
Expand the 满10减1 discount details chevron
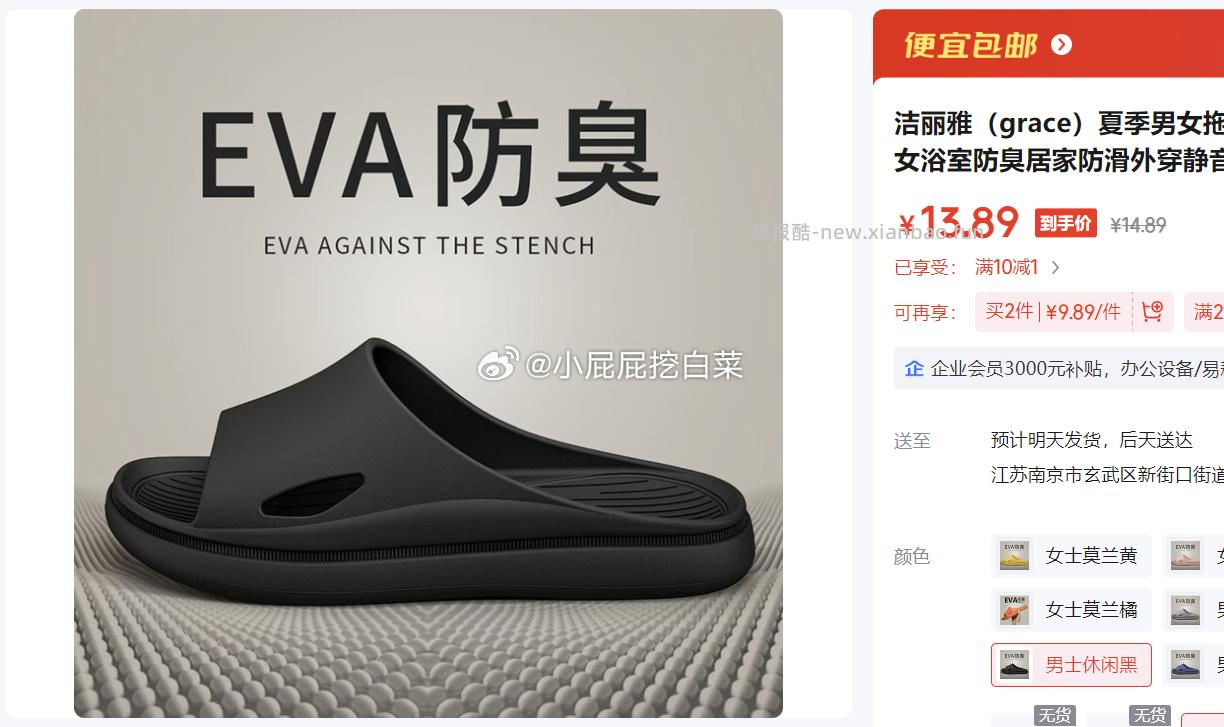click(x=1056, y=267)
